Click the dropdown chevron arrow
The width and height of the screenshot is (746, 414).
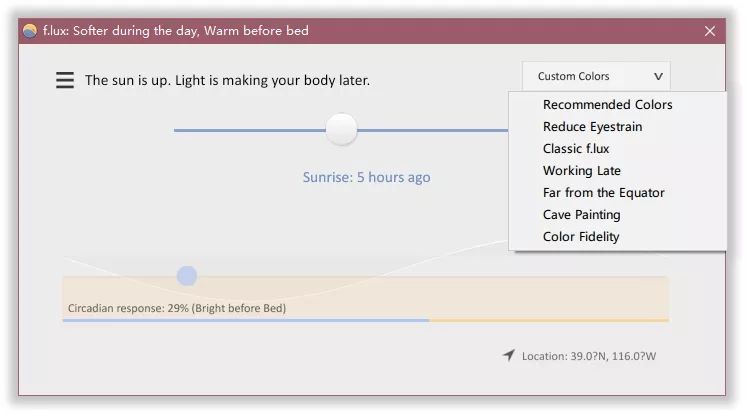click(x=658, y=76)
